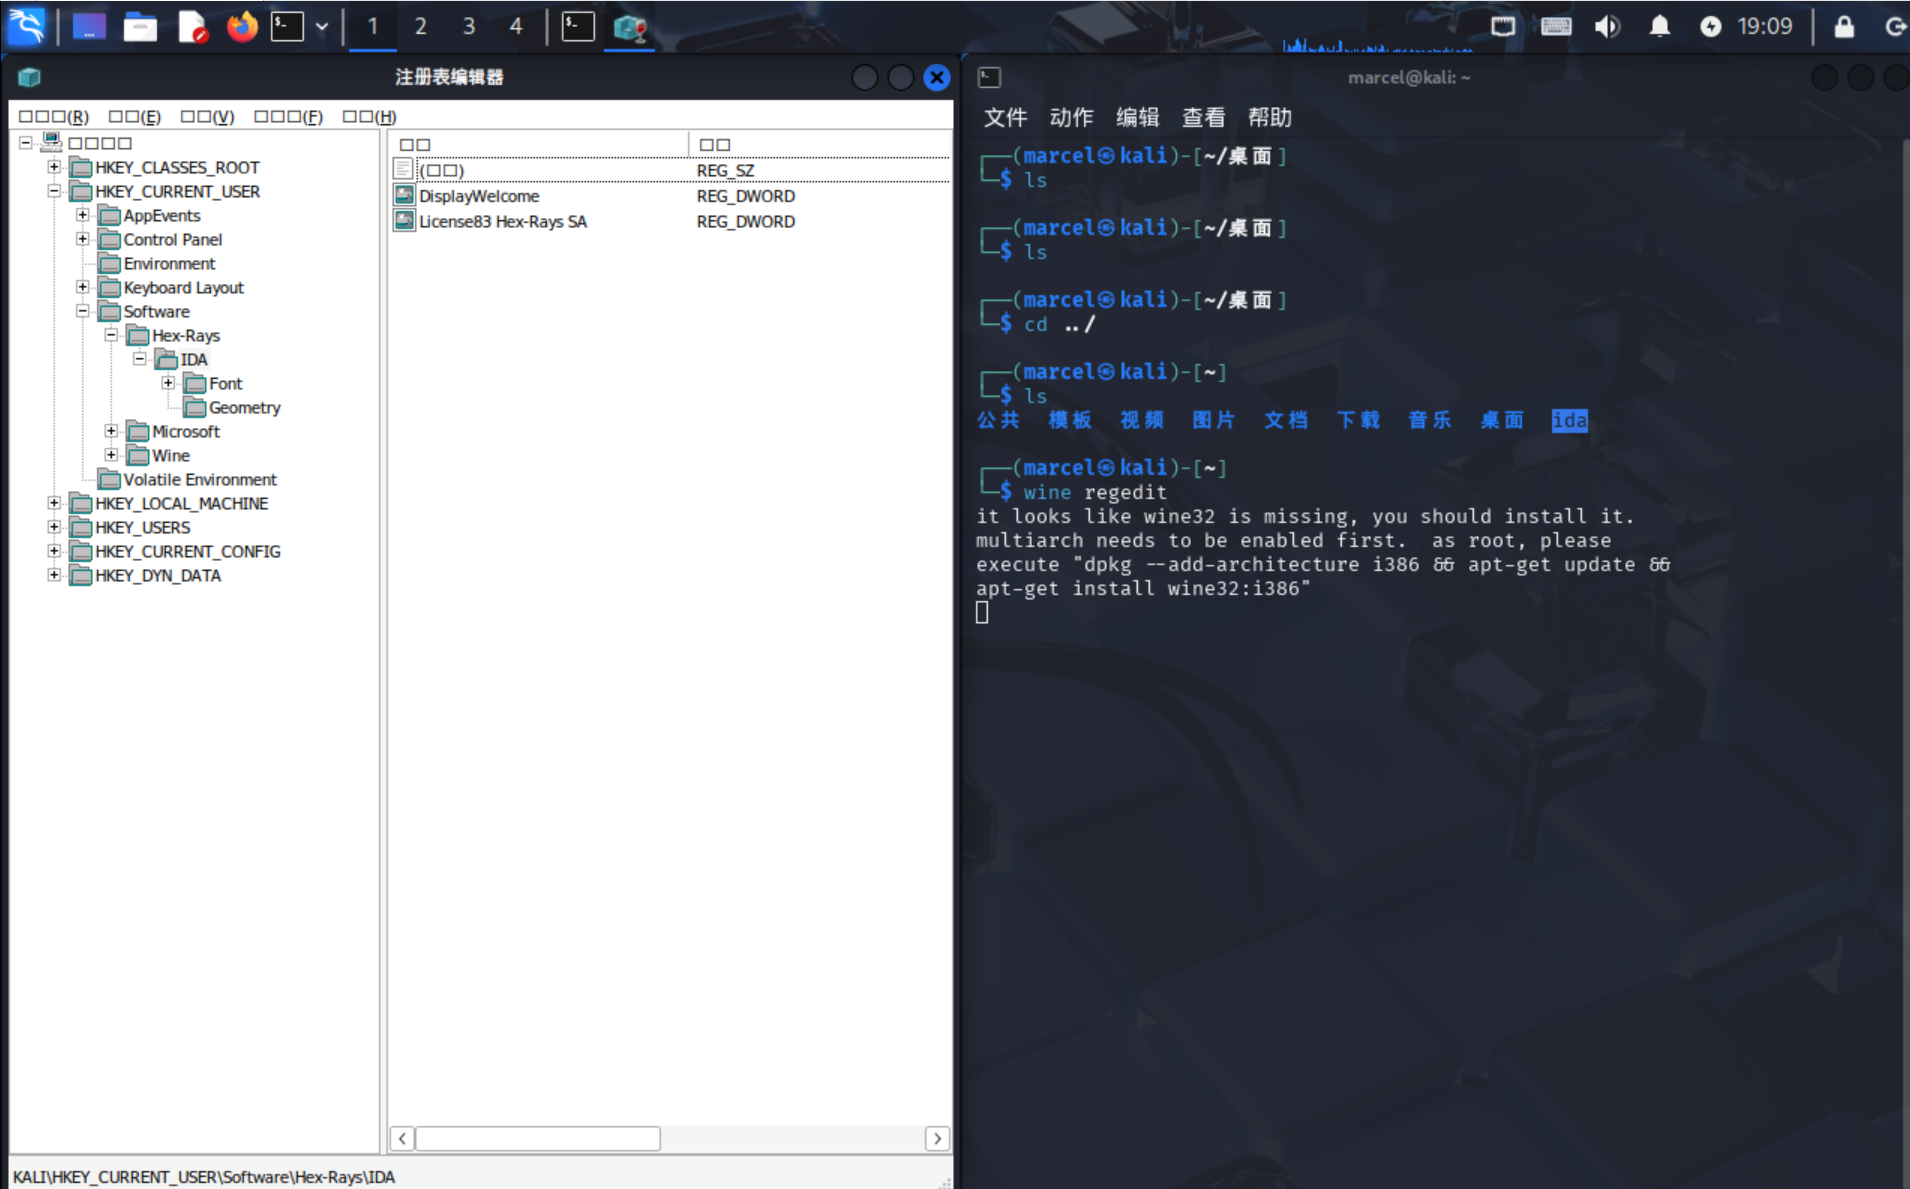This screenshot has height=1189, width=1910.
Task: Click the right scroll arrow in values pane
Action: pyautogui.click(x=937, y=1138)
